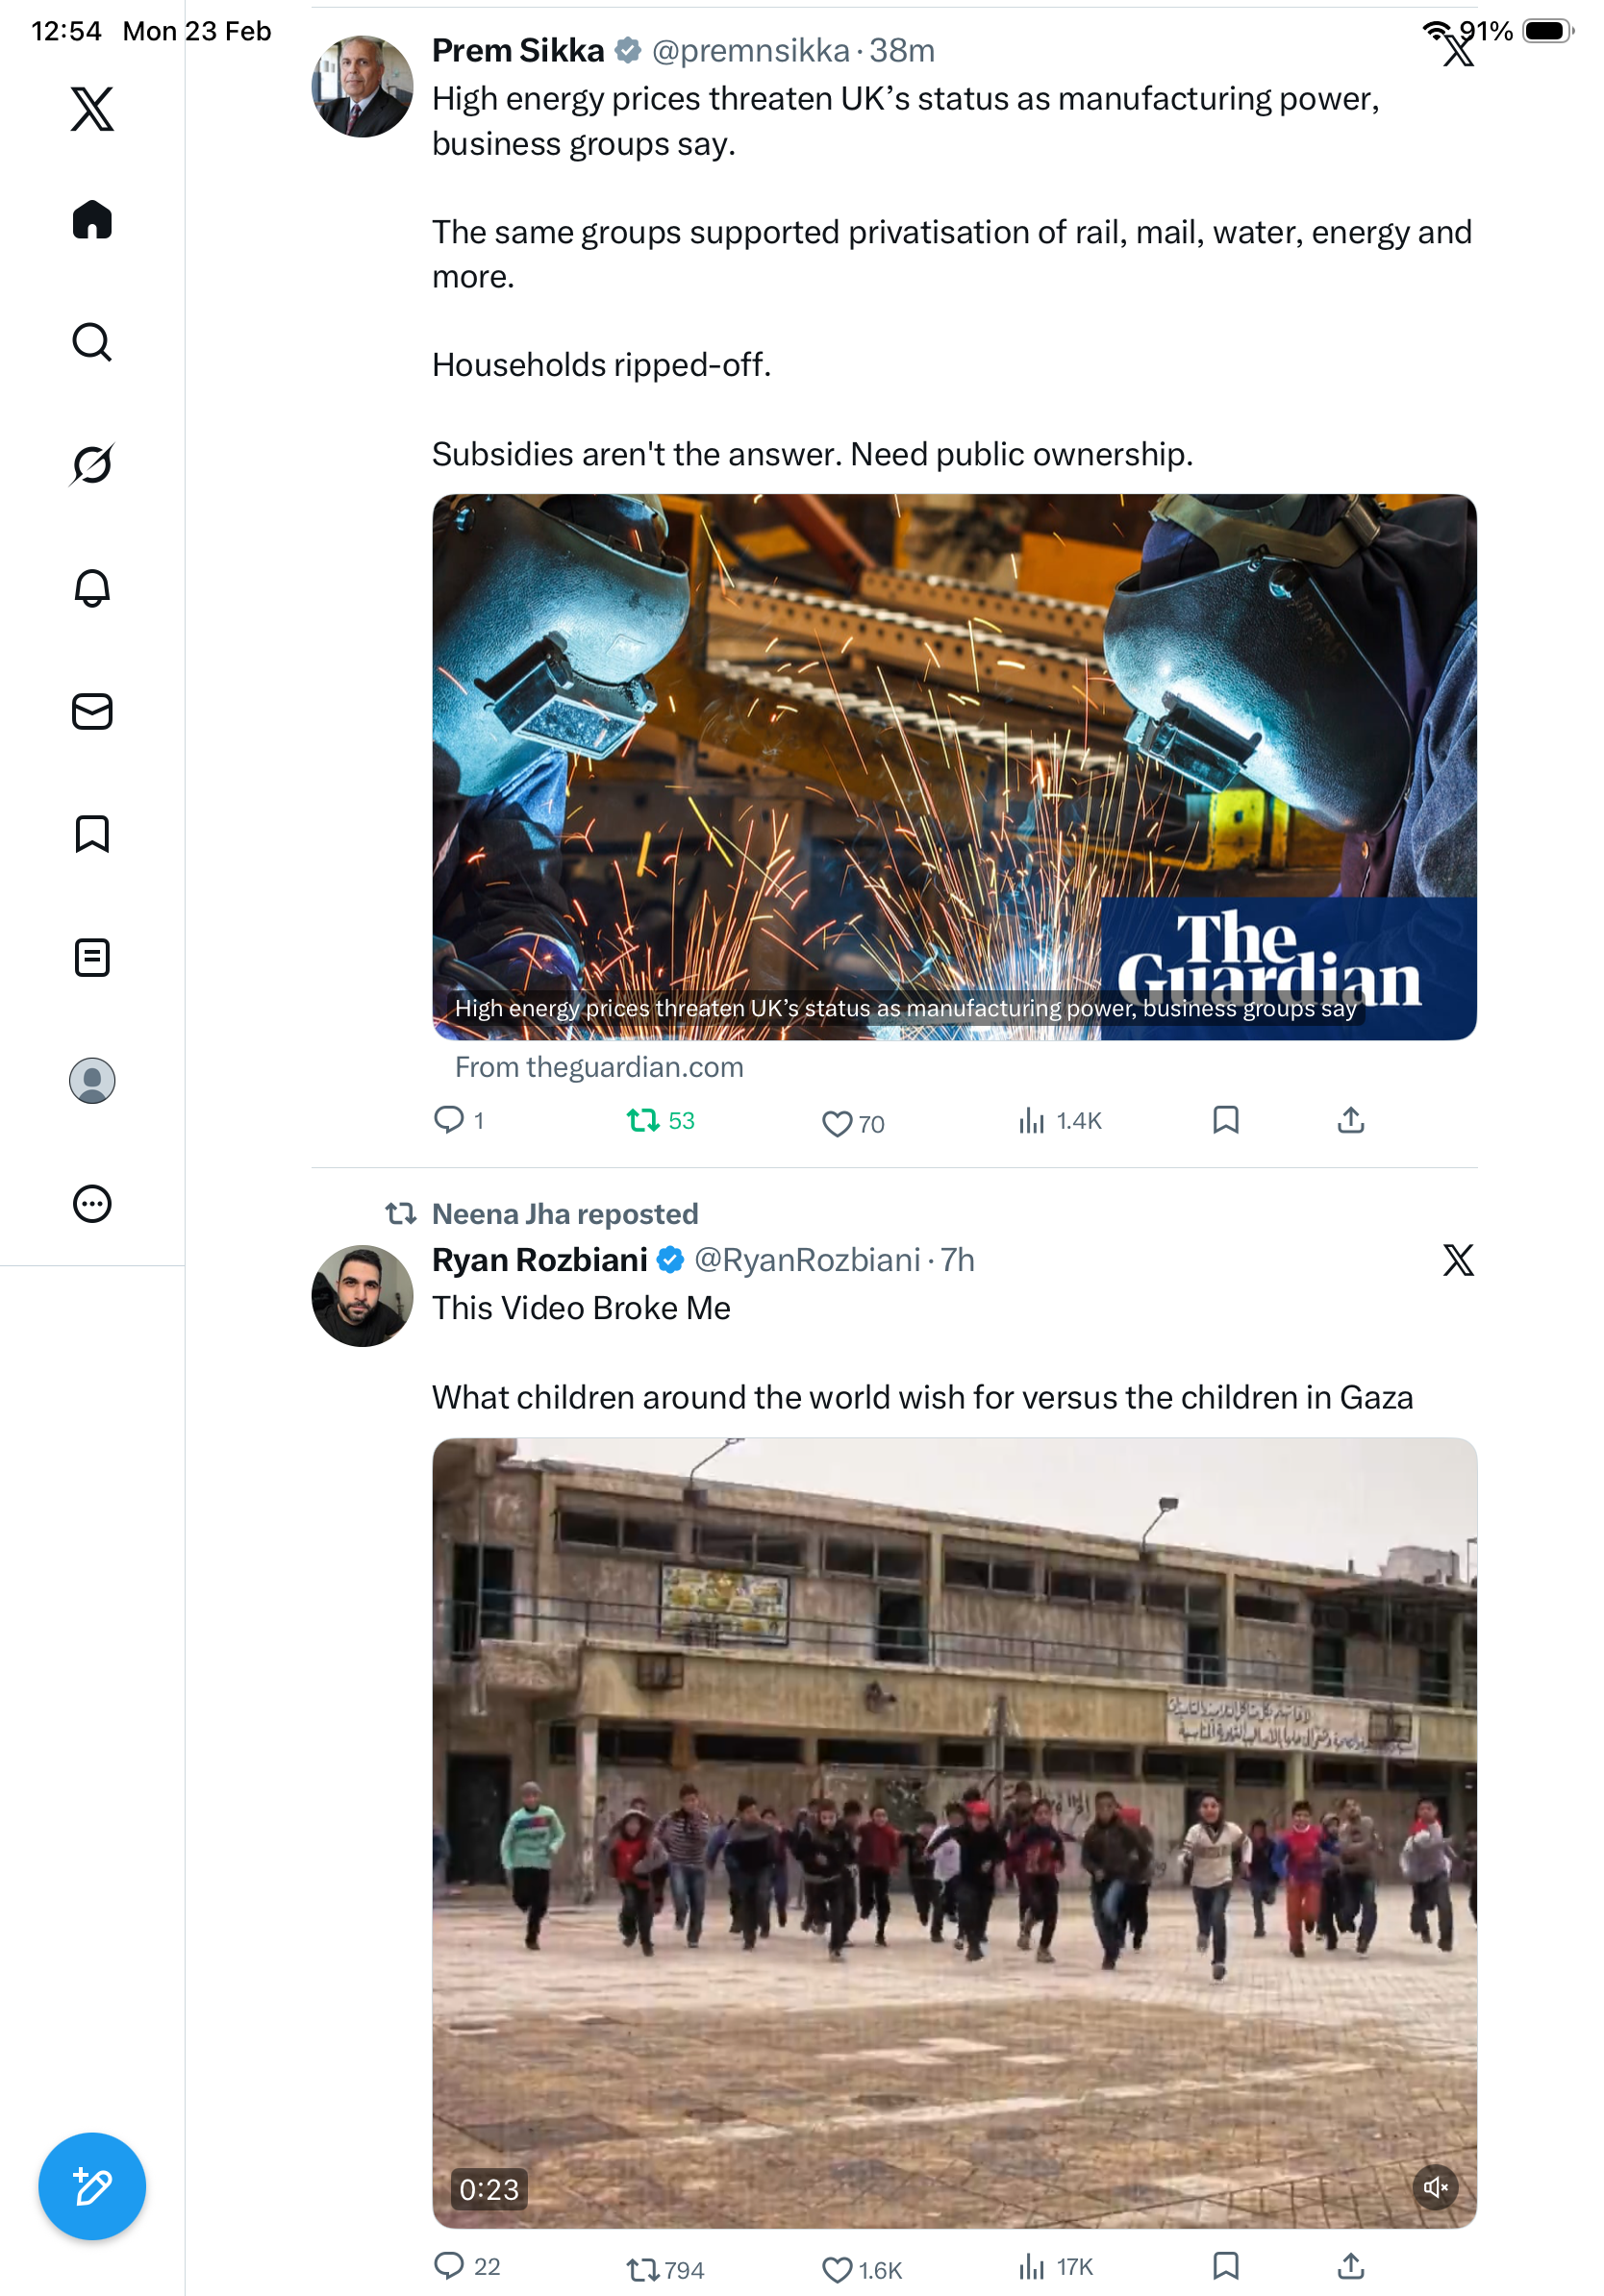This screenshot has width=1604, height=2296.
Task: Open the Search magnifier icon in sidebar
Action: (x=92, y=342)
